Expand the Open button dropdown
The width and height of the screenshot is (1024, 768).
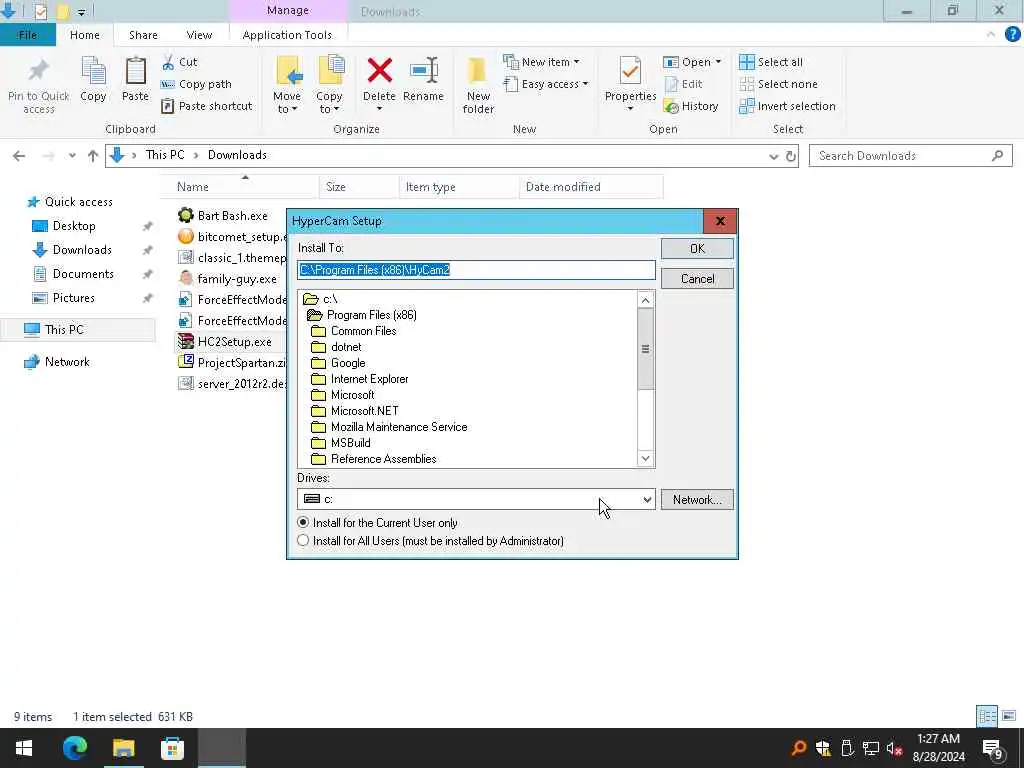click(x=718, y=62)
